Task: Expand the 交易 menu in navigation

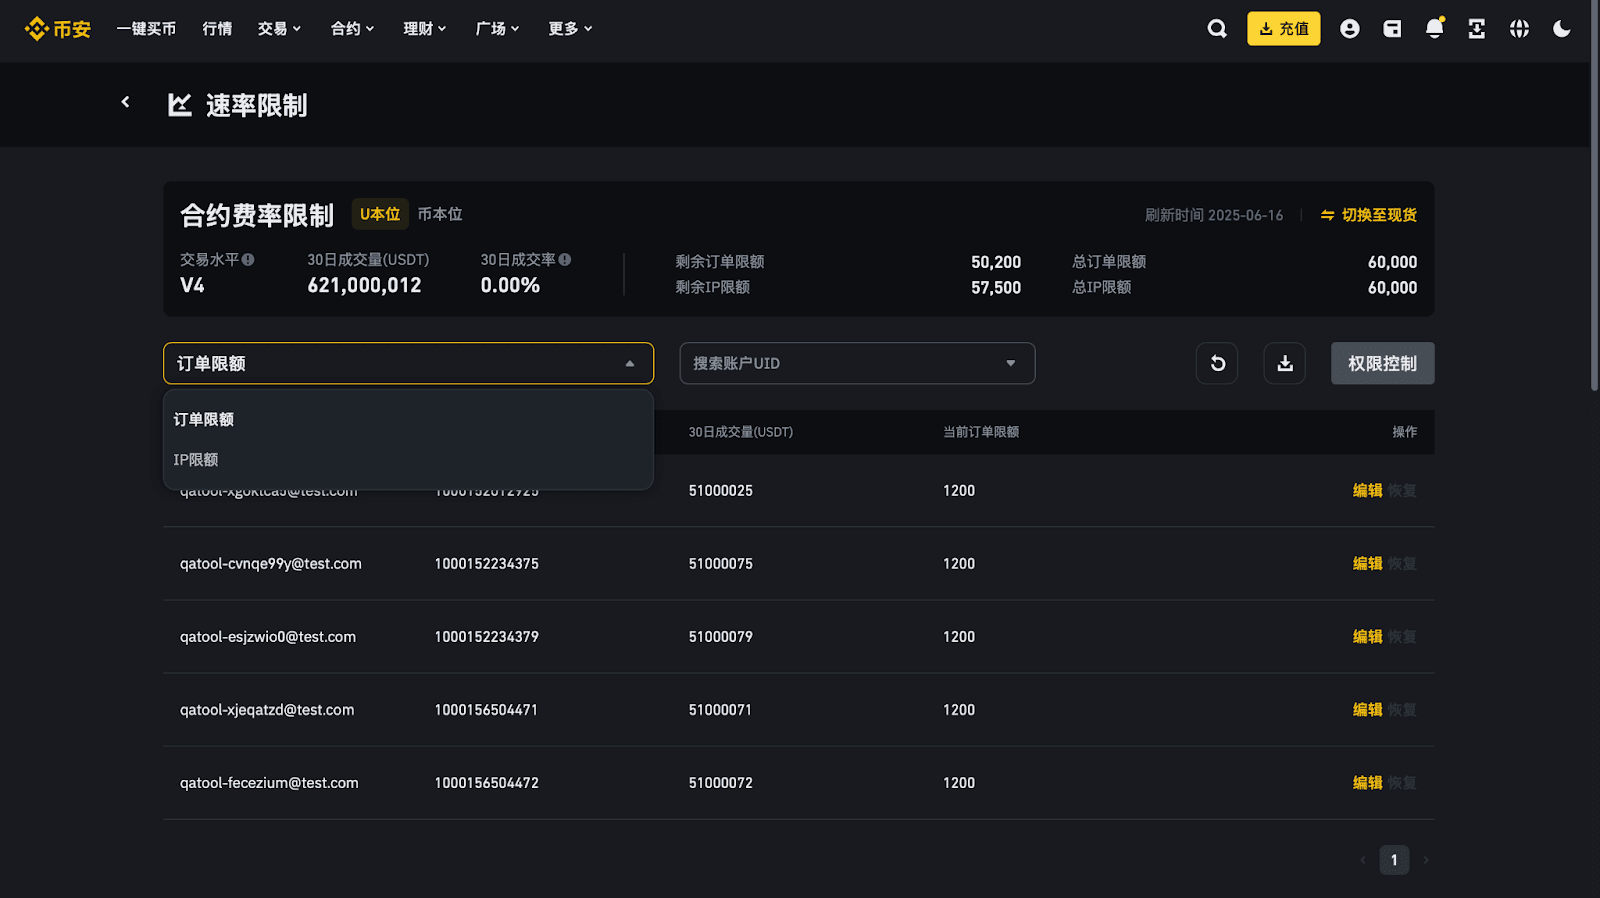Action: pyautogui.click(x=279, y=29)
